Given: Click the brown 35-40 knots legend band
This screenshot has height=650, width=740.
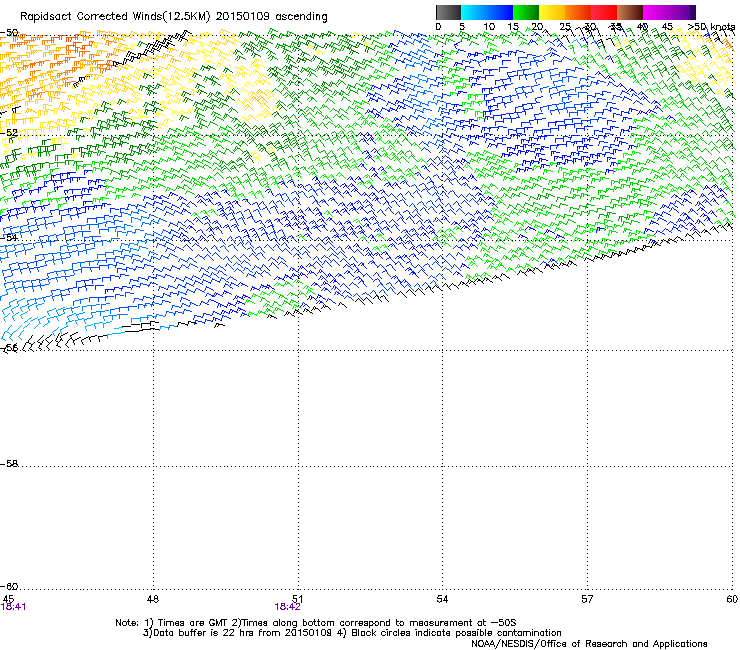Looking at the screenshot, I should pos(630,12).
